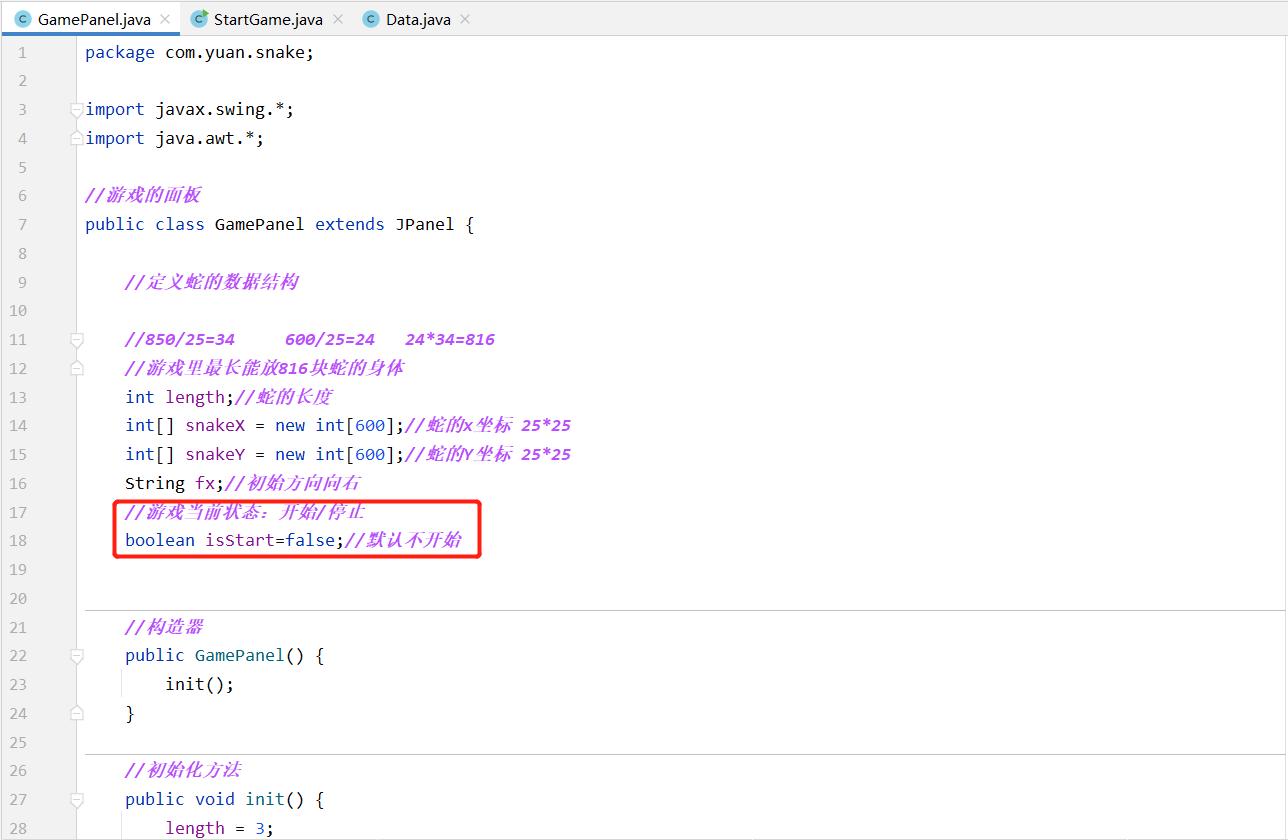Viewport: 1288px width, 840px height.
Task: Click the 'boolean isStart=false;' declaration
Action: (x=235, y=540)
